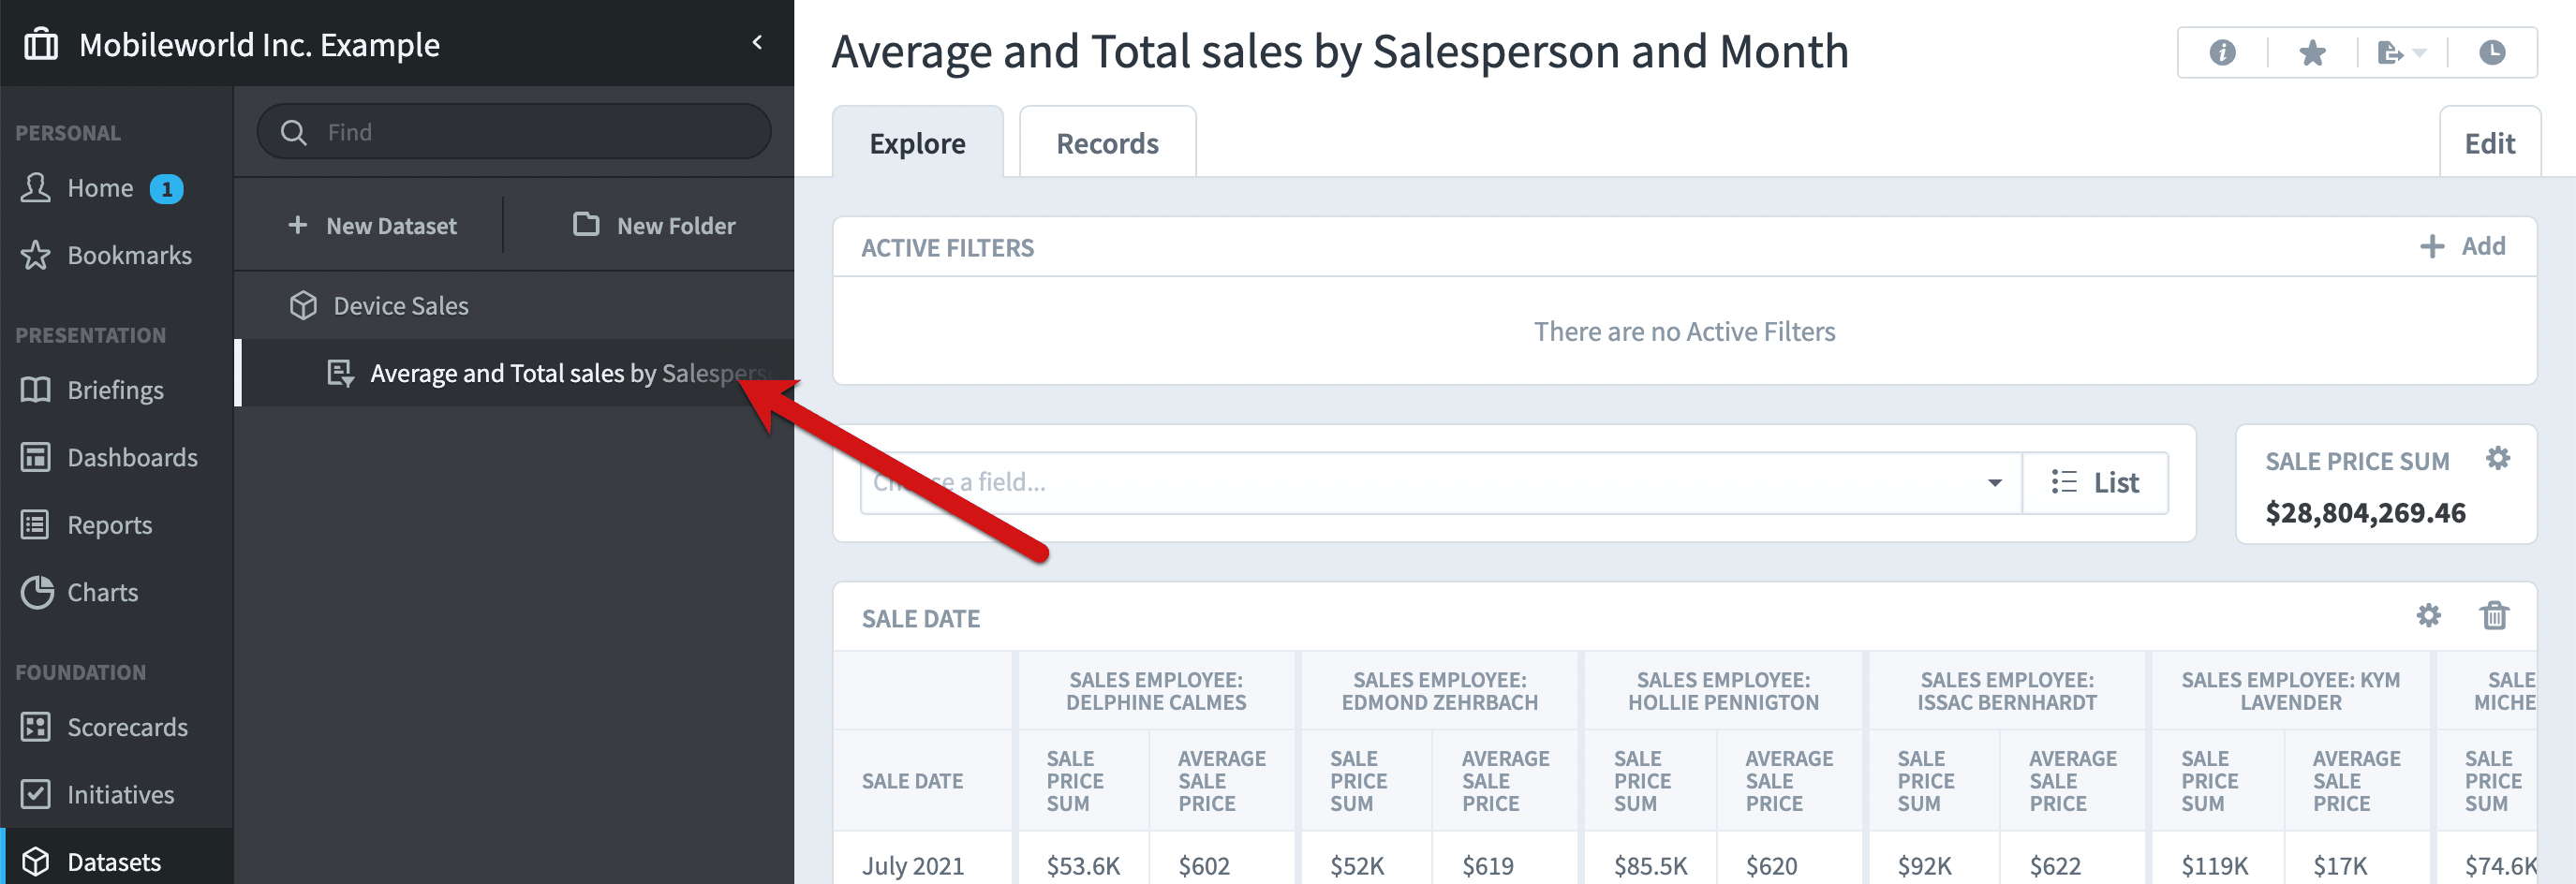Viewport: 2576px width, 884px height.
Task: Open the export dropdown icon
Action: [x=2401, y=52]
